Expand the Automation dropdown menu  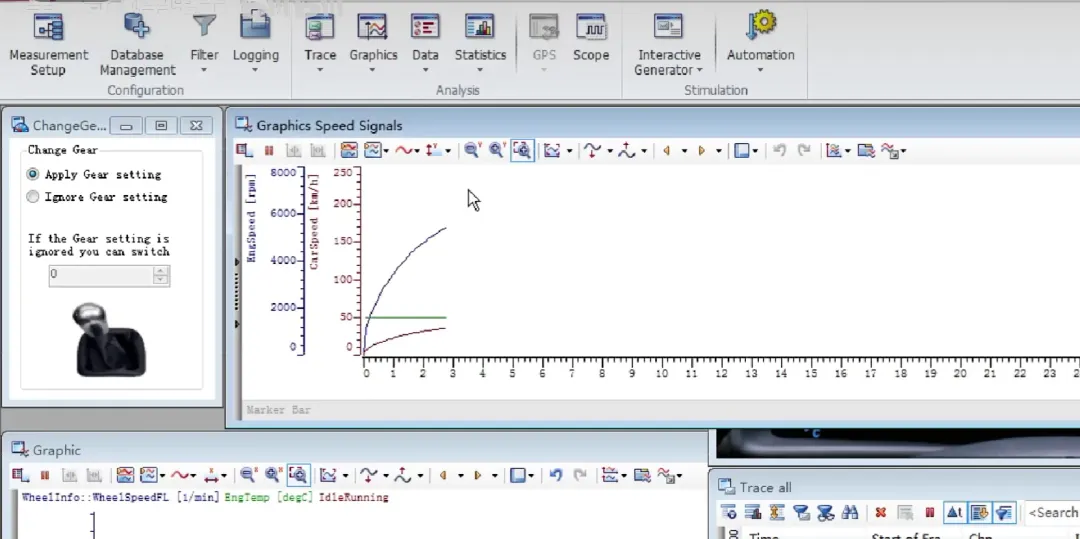[x=760, y=70]
